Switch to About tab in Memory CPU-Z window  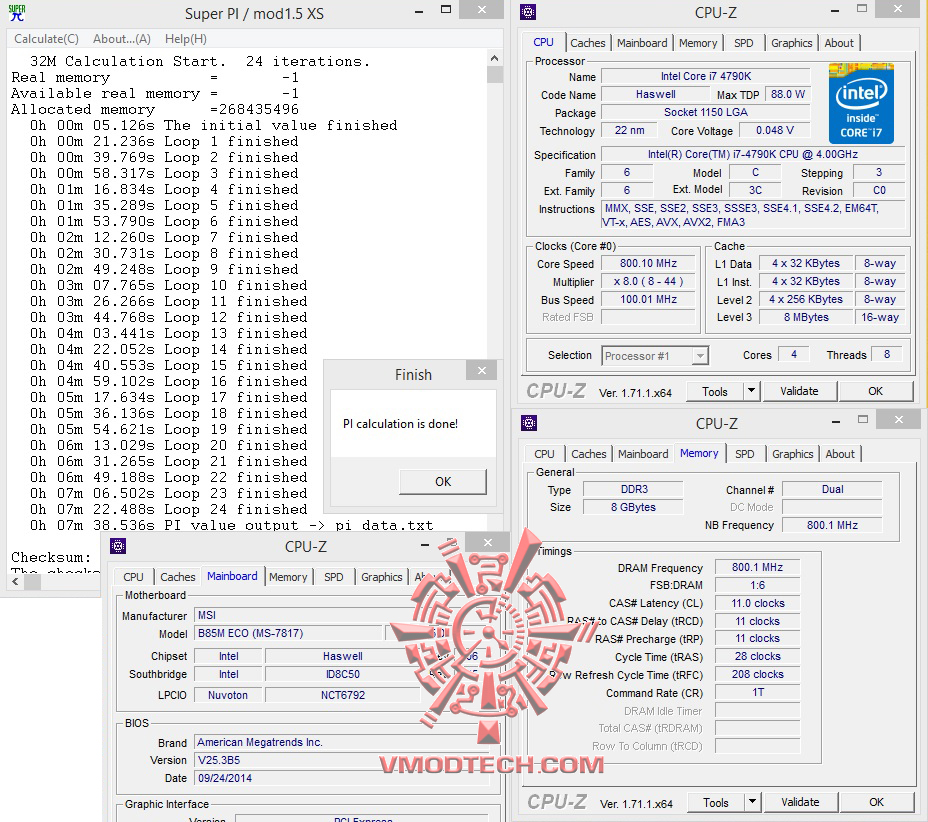[840, 454]
